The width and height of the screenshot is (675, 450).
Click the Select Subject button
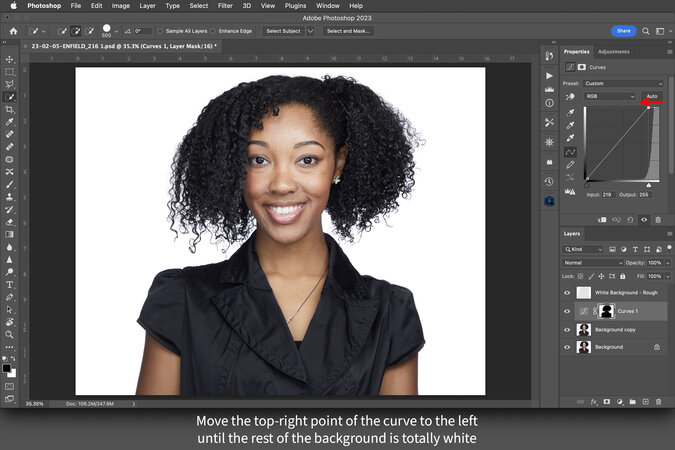pos(283,31)
